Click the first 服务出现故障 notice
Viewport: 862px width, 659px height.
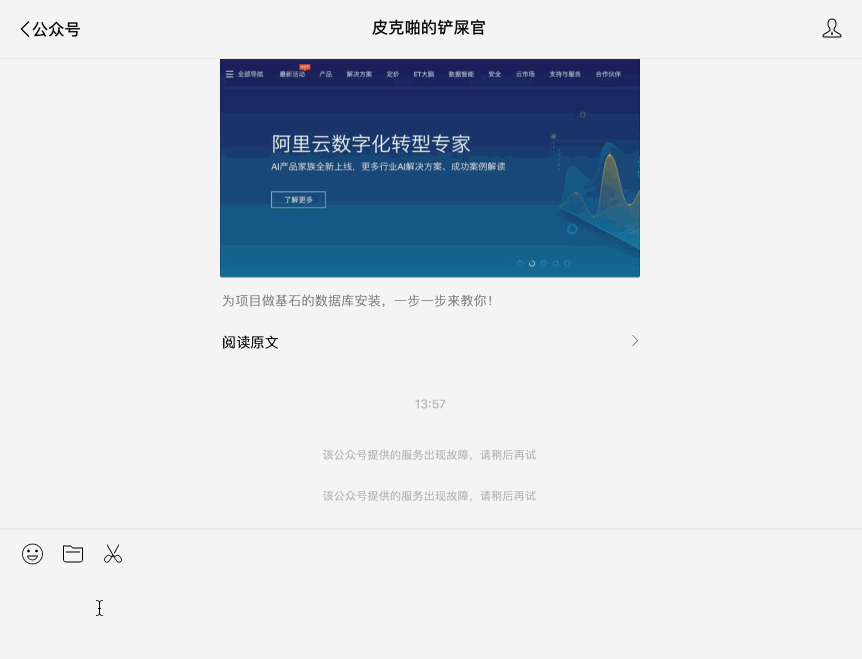click(x=429, y=455)
